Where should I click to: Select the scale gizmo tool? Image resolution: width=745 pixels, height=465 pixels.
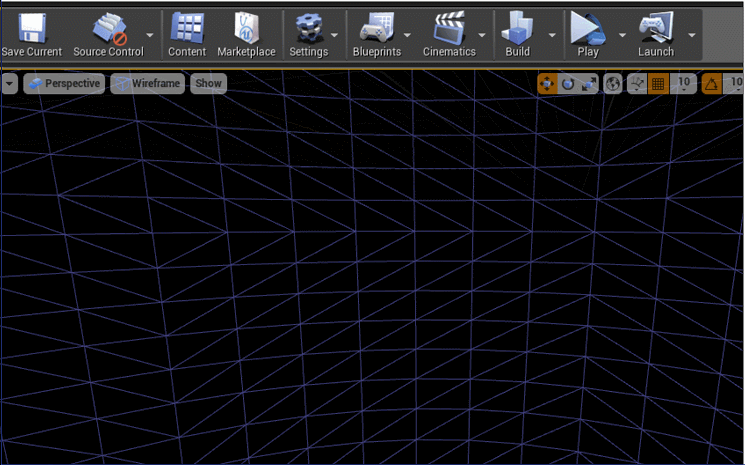click(589, 84)
